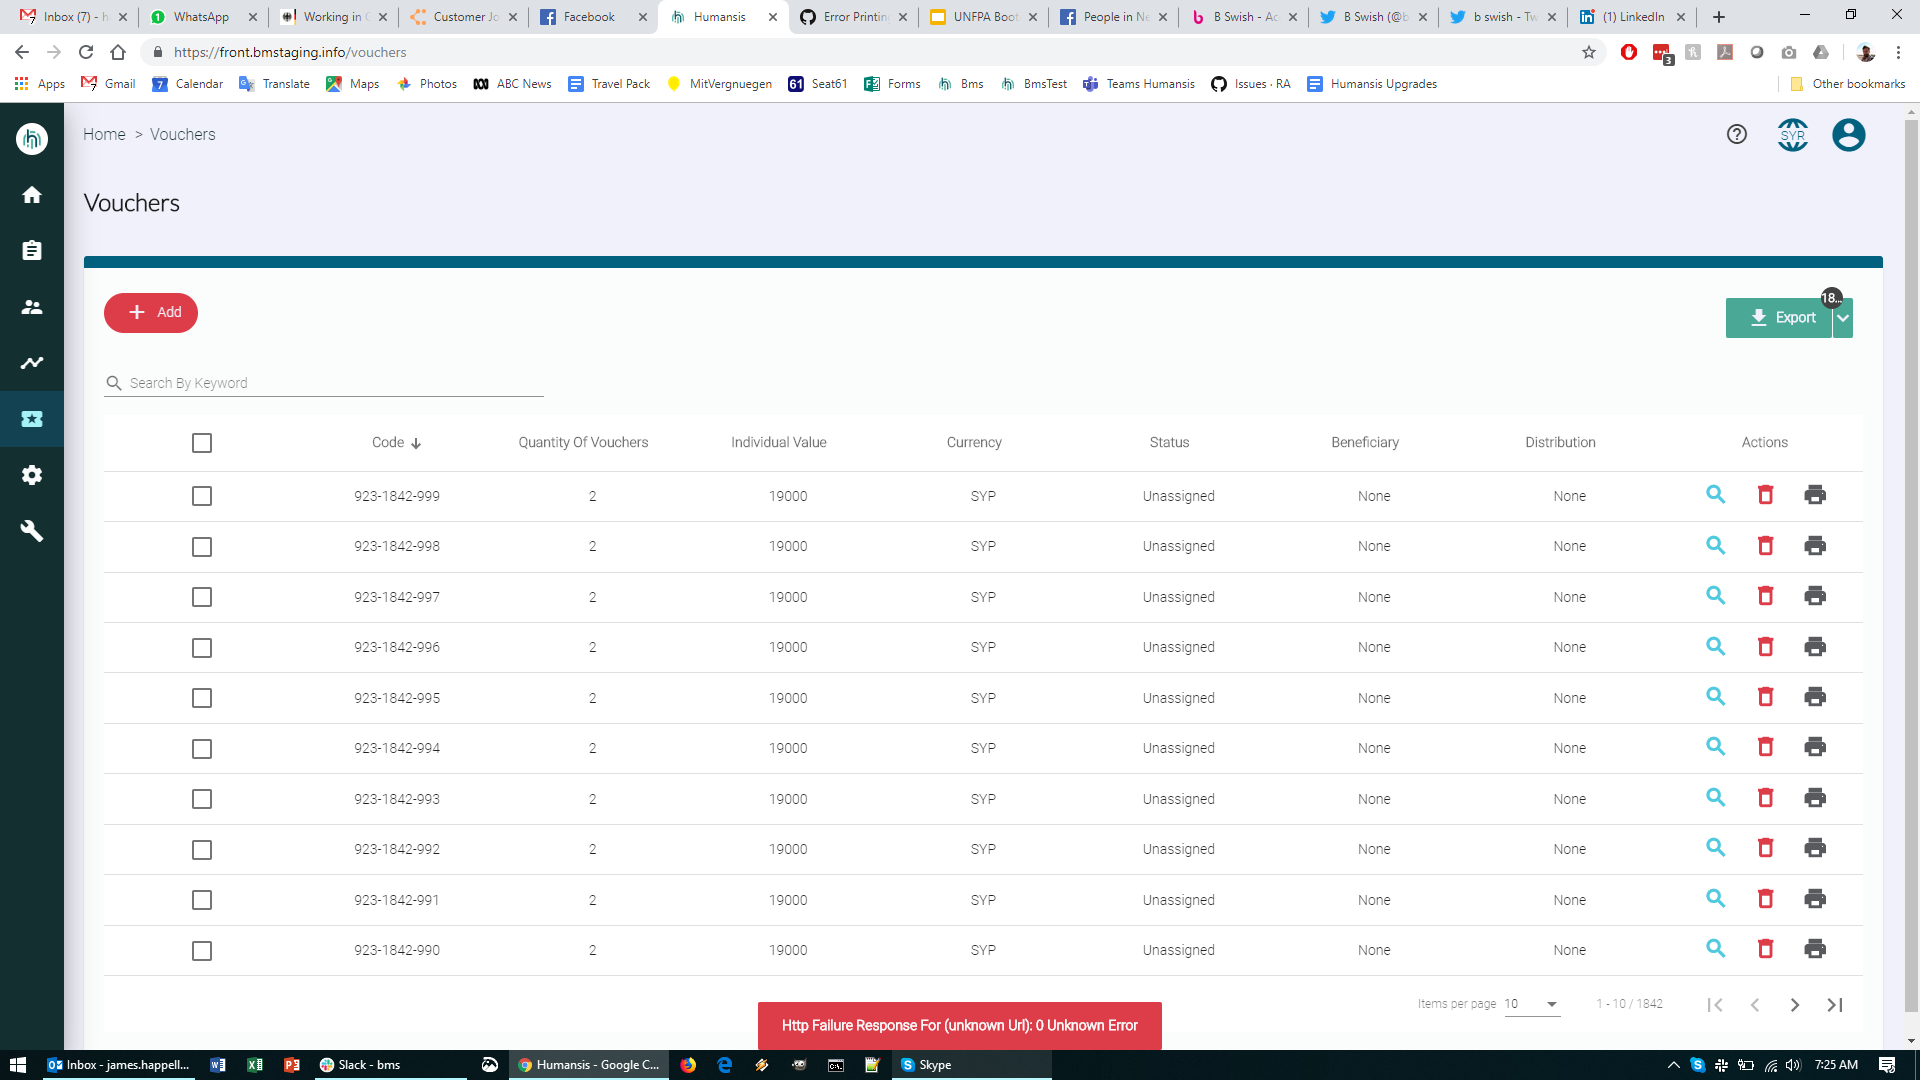Open the Beneficiaries people sidebar icon
1920x1080 pixels.
click(x=32, y=307)
